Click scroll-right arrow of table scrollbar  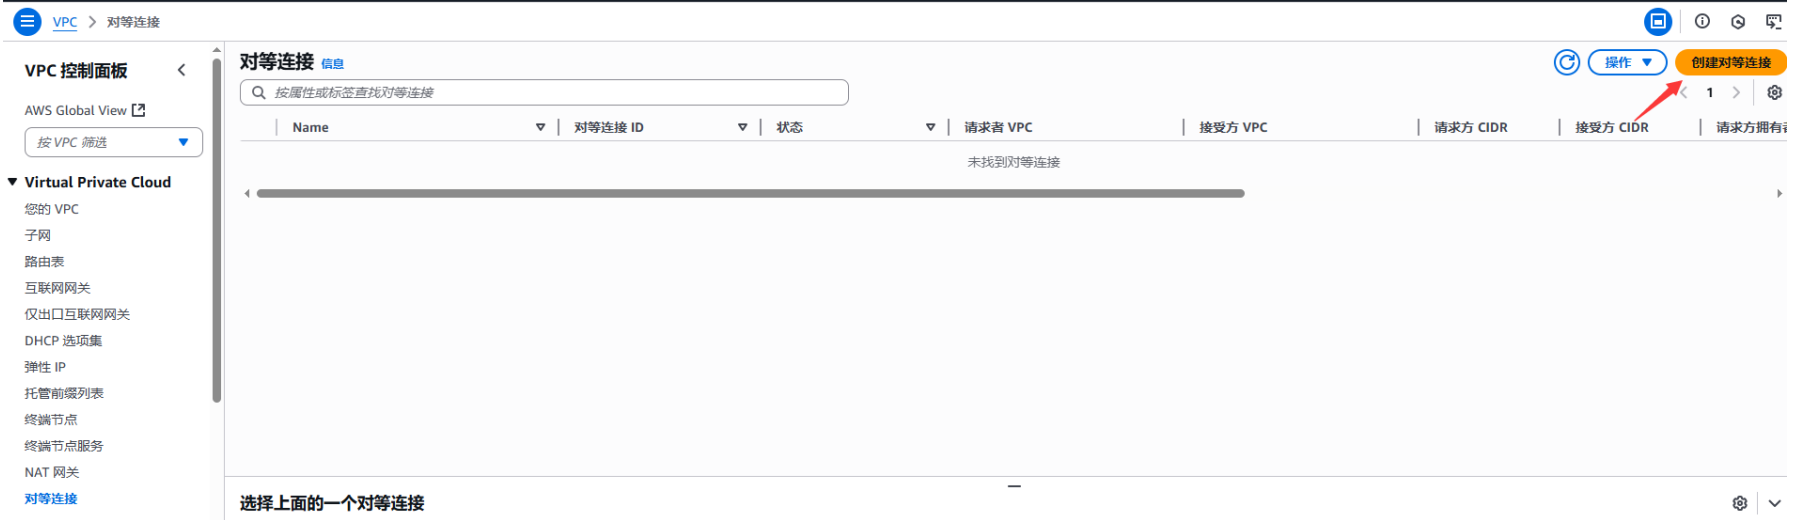[x=1779, y=193]
